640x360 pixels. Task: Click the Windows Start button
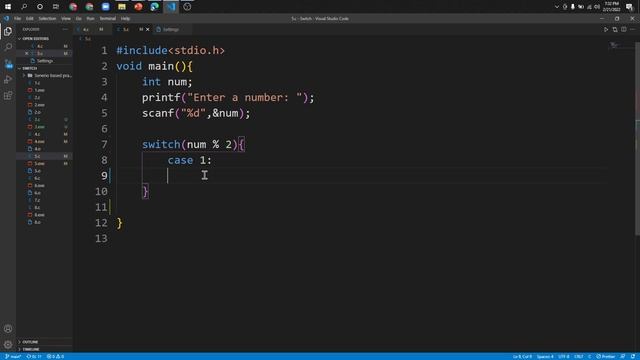pos(8,7)
